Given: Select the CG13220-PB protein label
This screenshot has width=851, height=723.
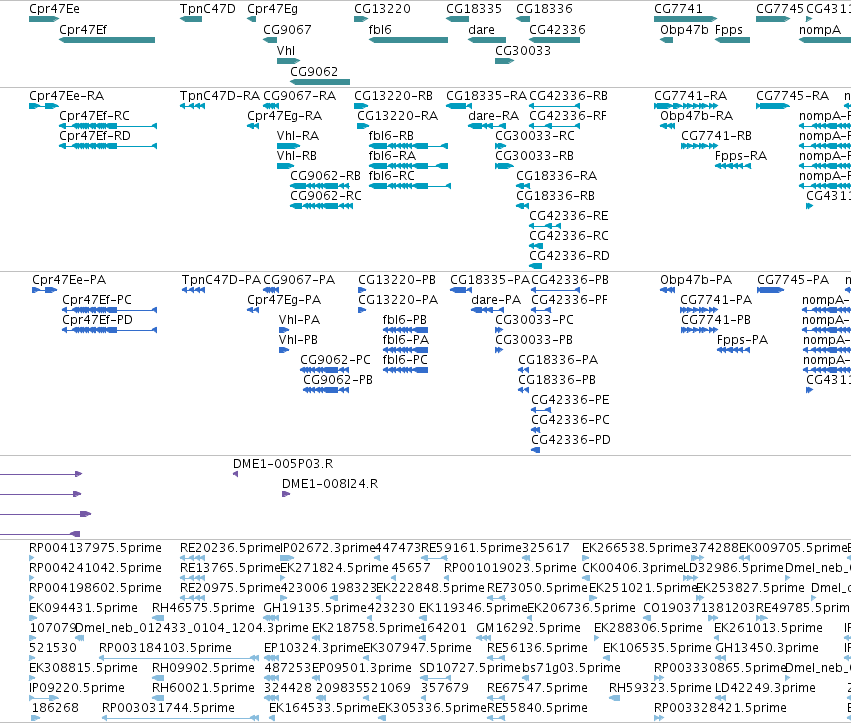Looking at the screenshot, I should pos(397,280).
